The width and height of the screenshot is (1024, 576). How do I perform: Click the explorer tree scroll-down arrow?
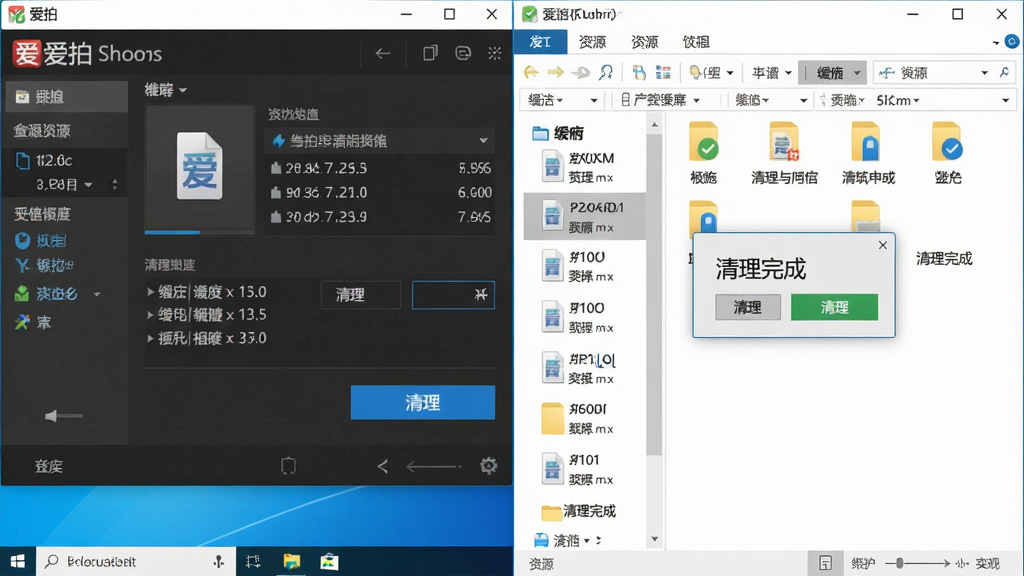[x=654, y=539]
